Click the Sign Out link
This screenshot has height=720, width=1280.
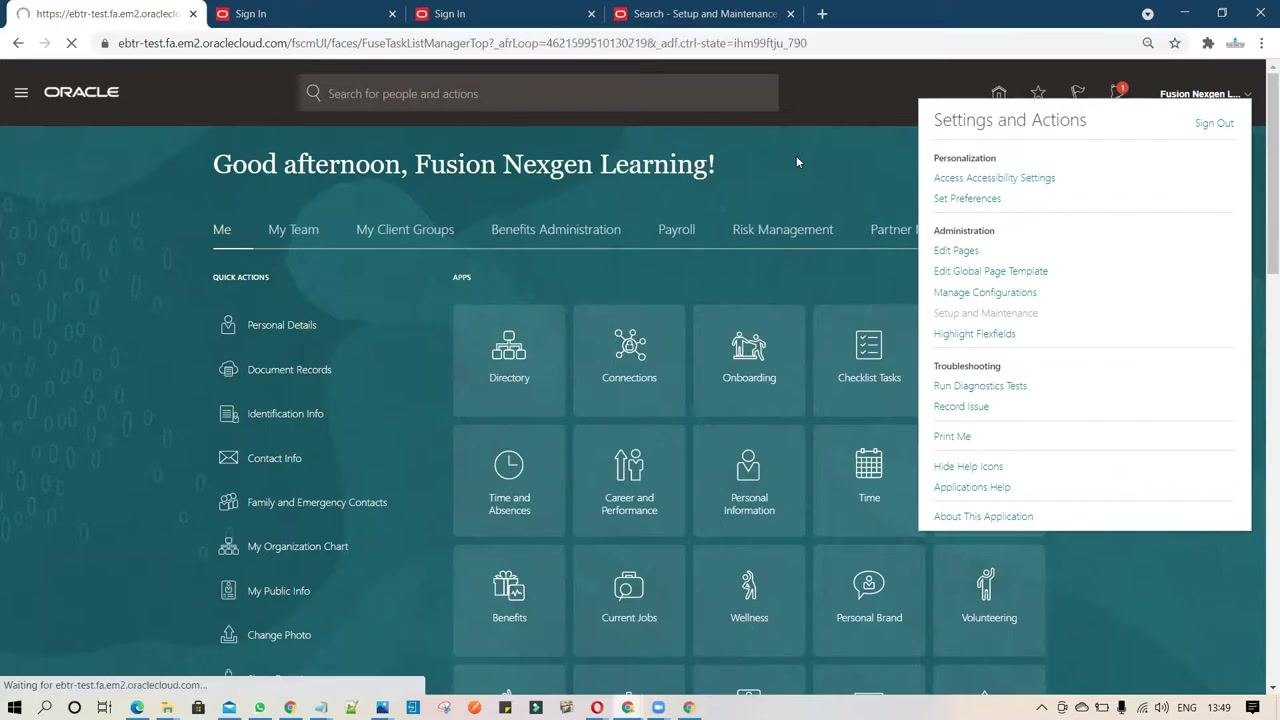point(1214,123)
